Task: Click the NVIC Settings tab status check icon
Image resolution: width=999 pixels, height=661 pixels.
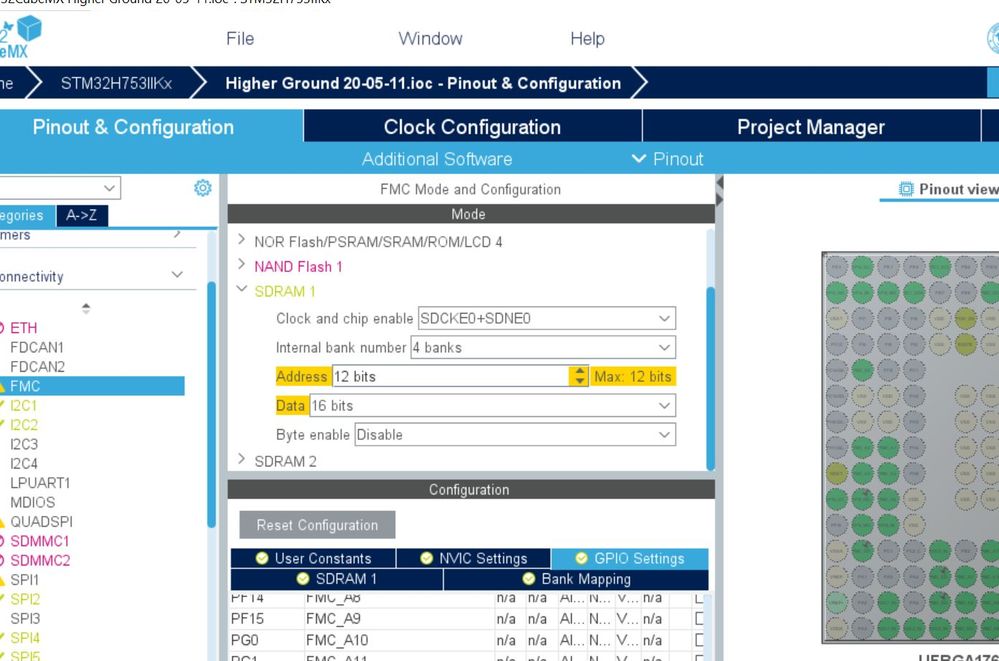Action: (x=426, y=558)
